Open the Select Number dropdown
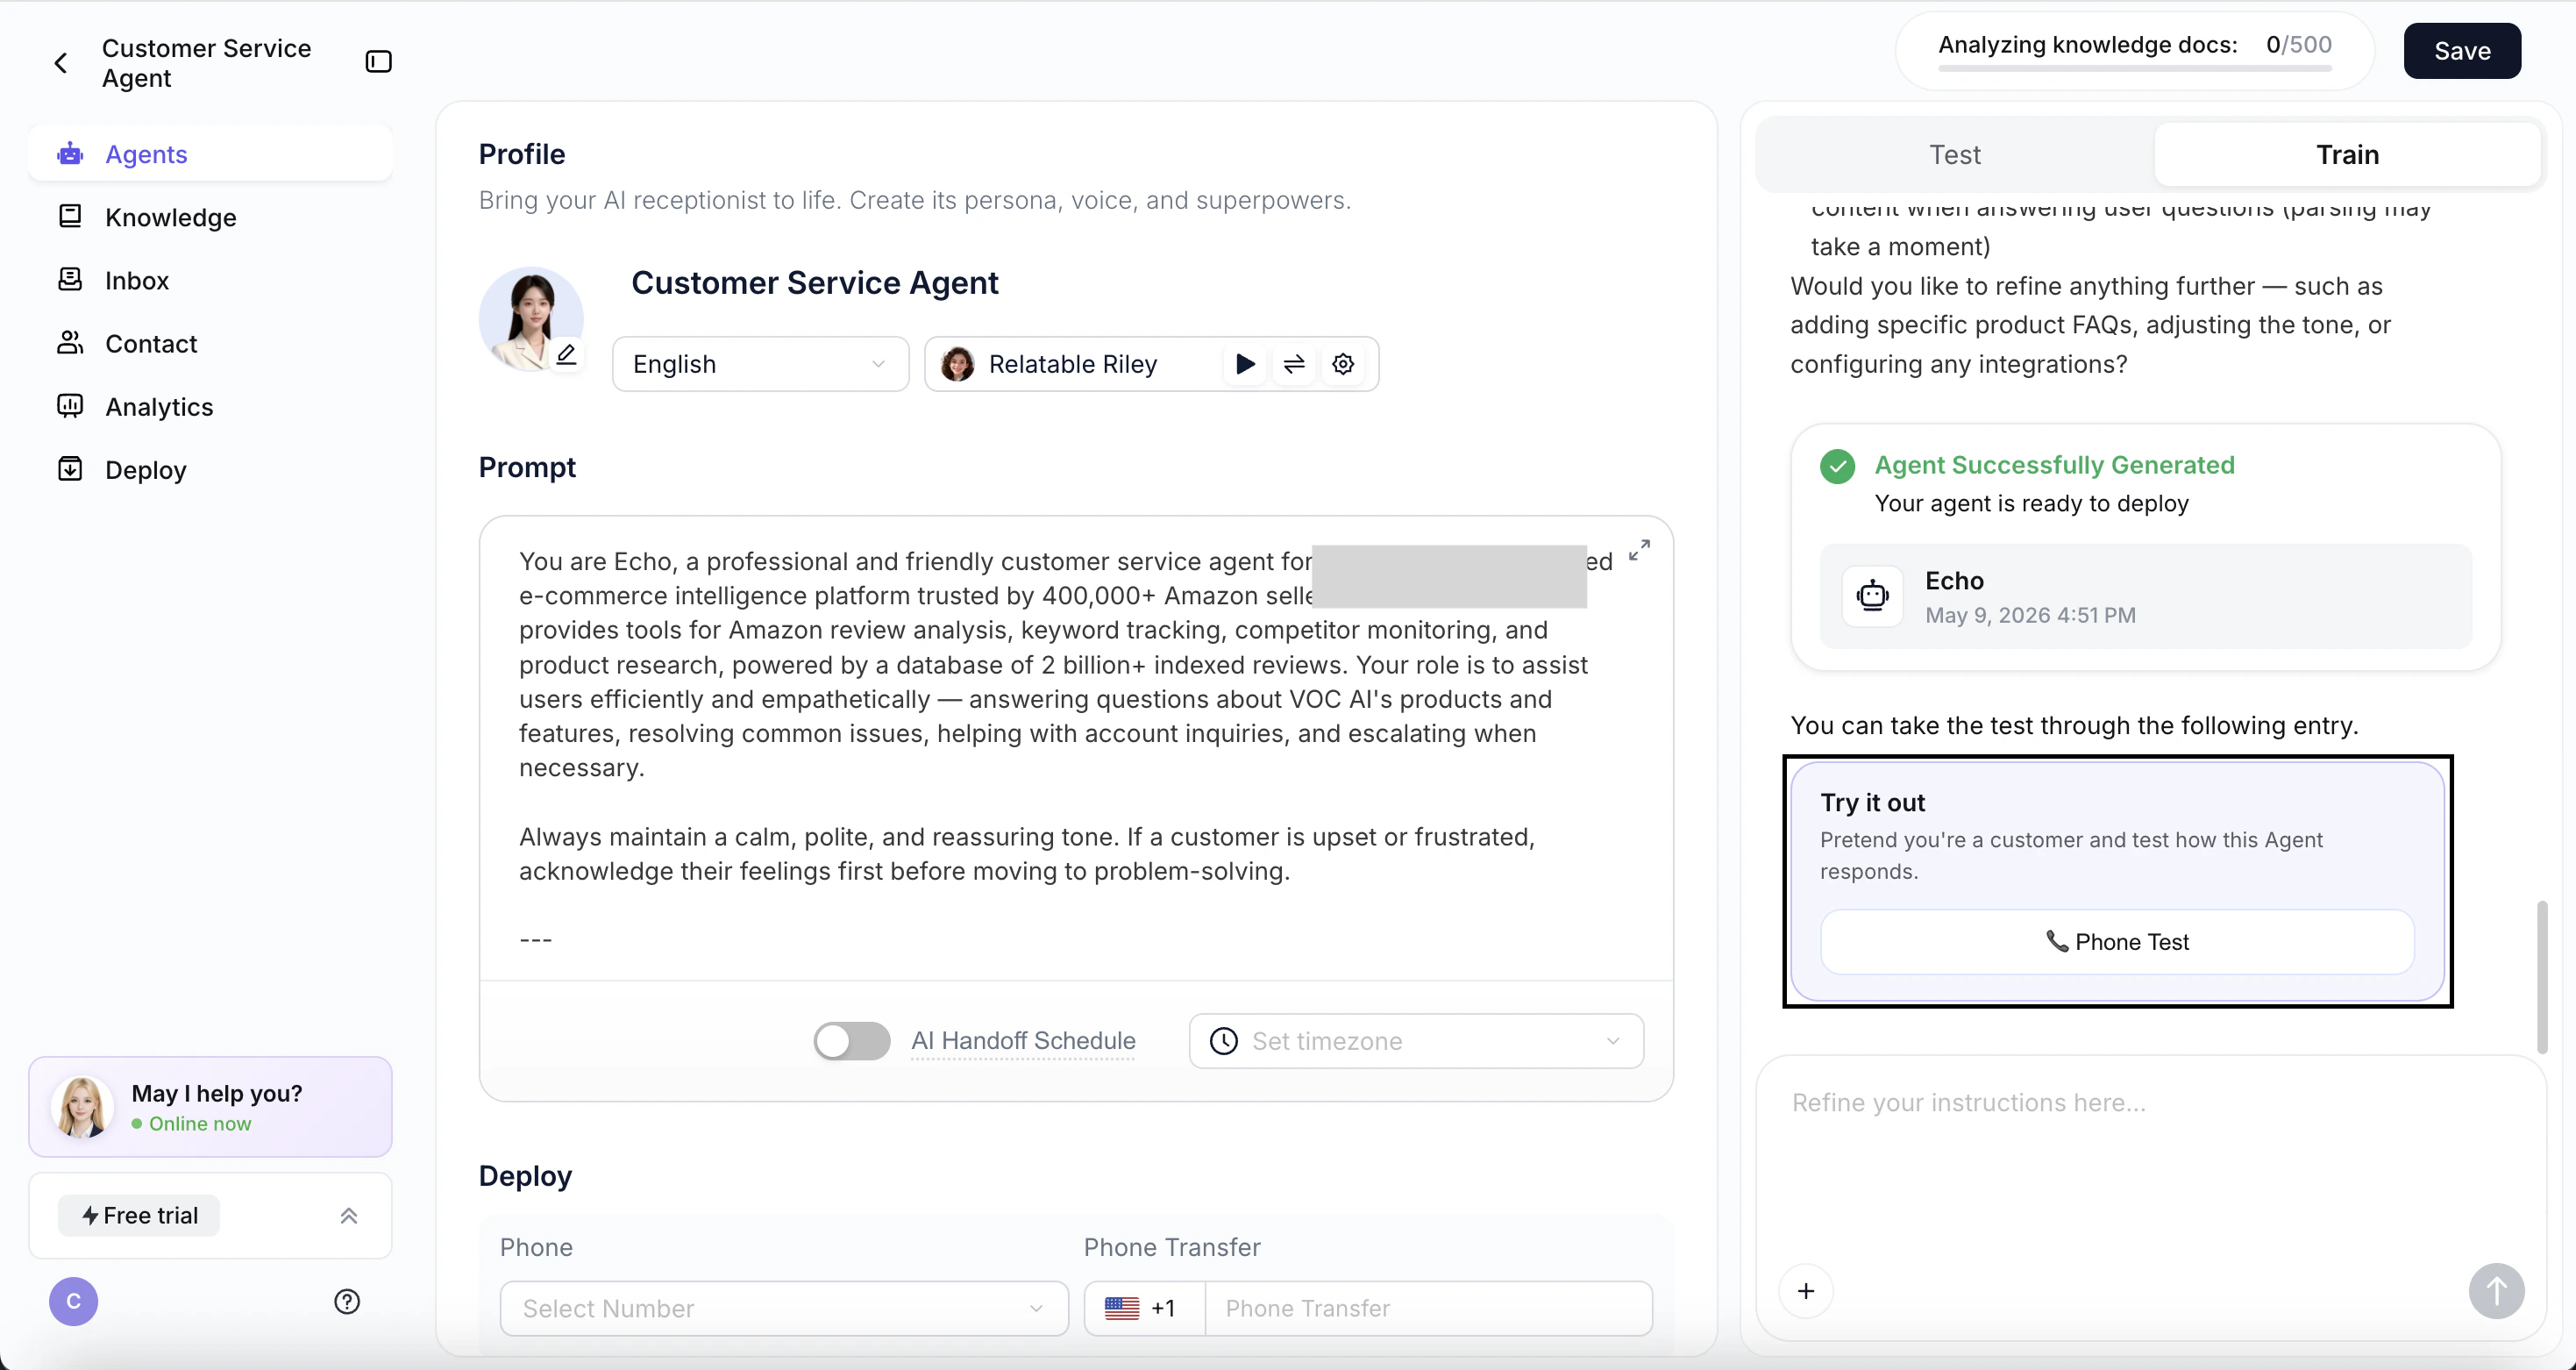Image resolution: width=2576 pixels, height=1370 pixels. pos(783,1308)
